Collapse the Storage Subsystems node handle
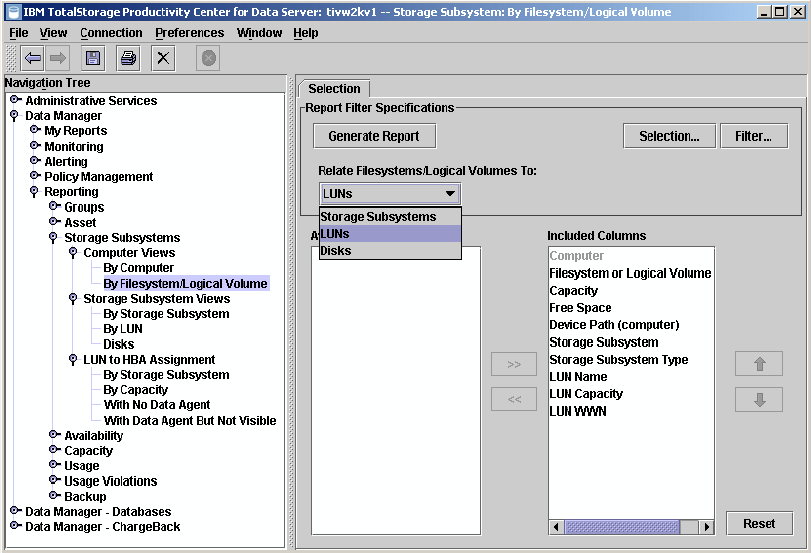This screenshot has width=811, height=553. pyautogui.click(x=53, y=237)
